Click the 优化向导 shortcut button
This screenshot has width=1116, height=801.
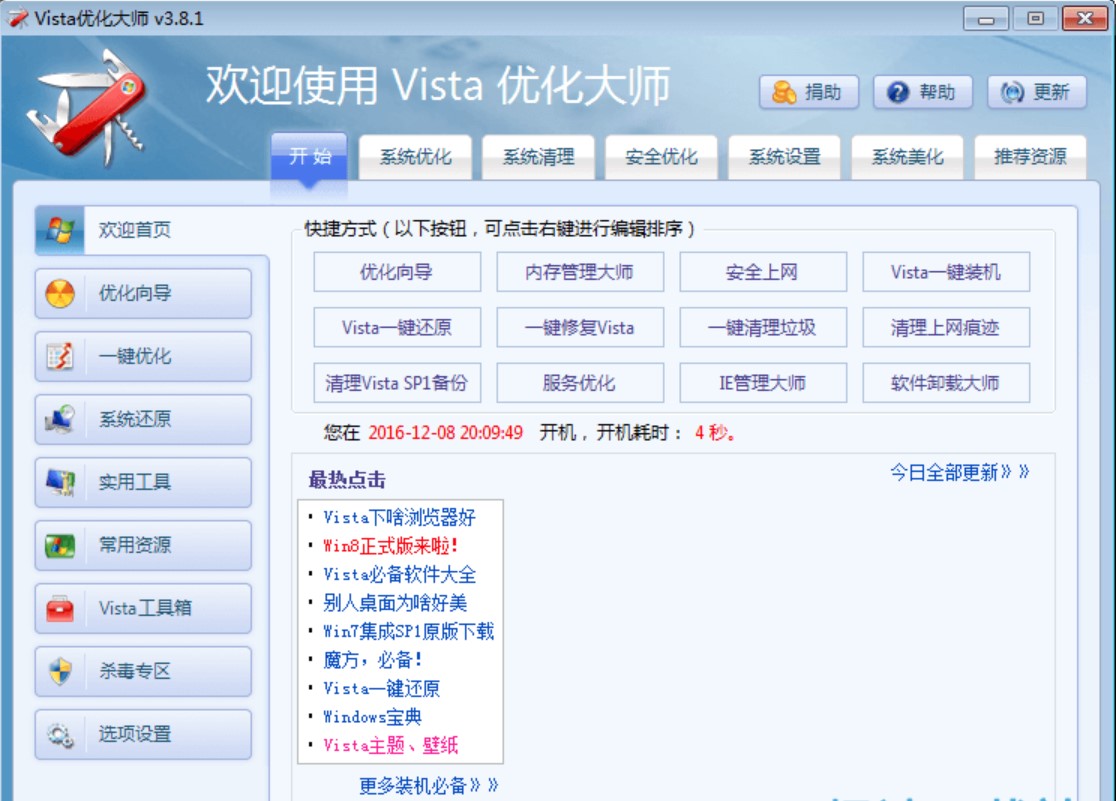click(x=397, y=272)
